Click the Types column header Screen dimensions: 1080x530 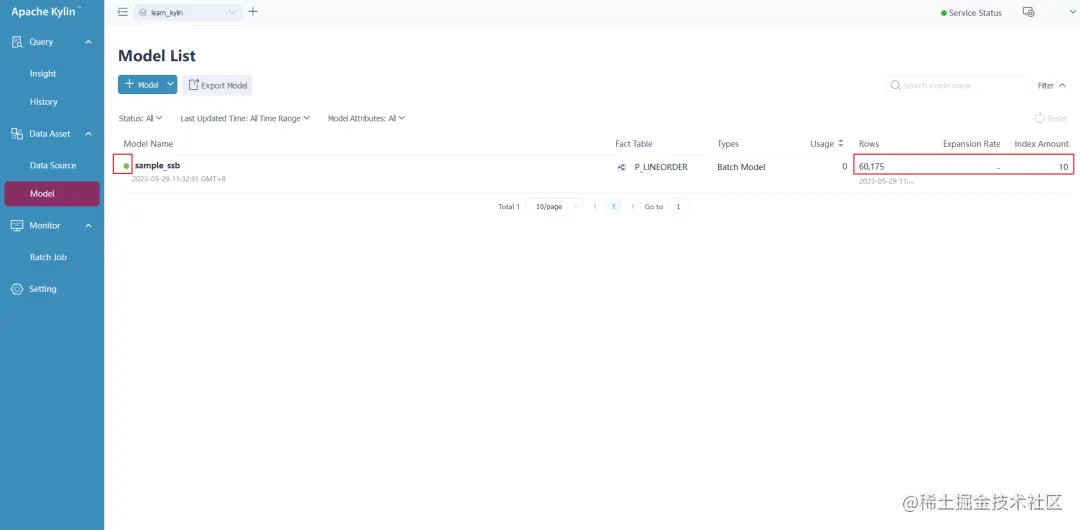click(x=728, y=144)
